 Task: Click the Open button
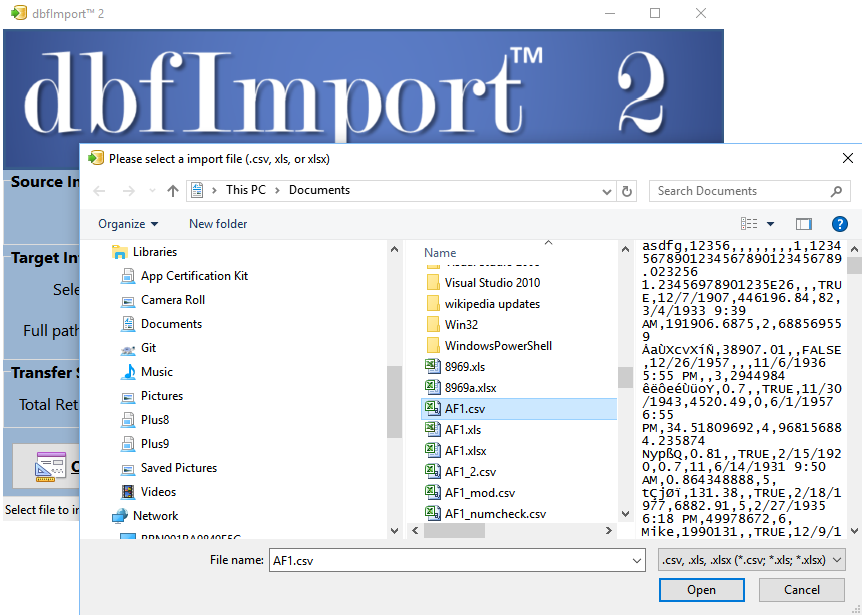pos(701,590)
